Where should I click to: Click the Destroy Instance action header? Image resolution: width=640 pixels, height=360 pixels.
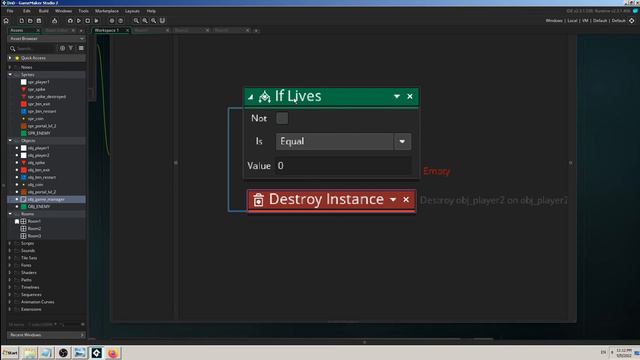pyautogui.click(x=331, y=200)
